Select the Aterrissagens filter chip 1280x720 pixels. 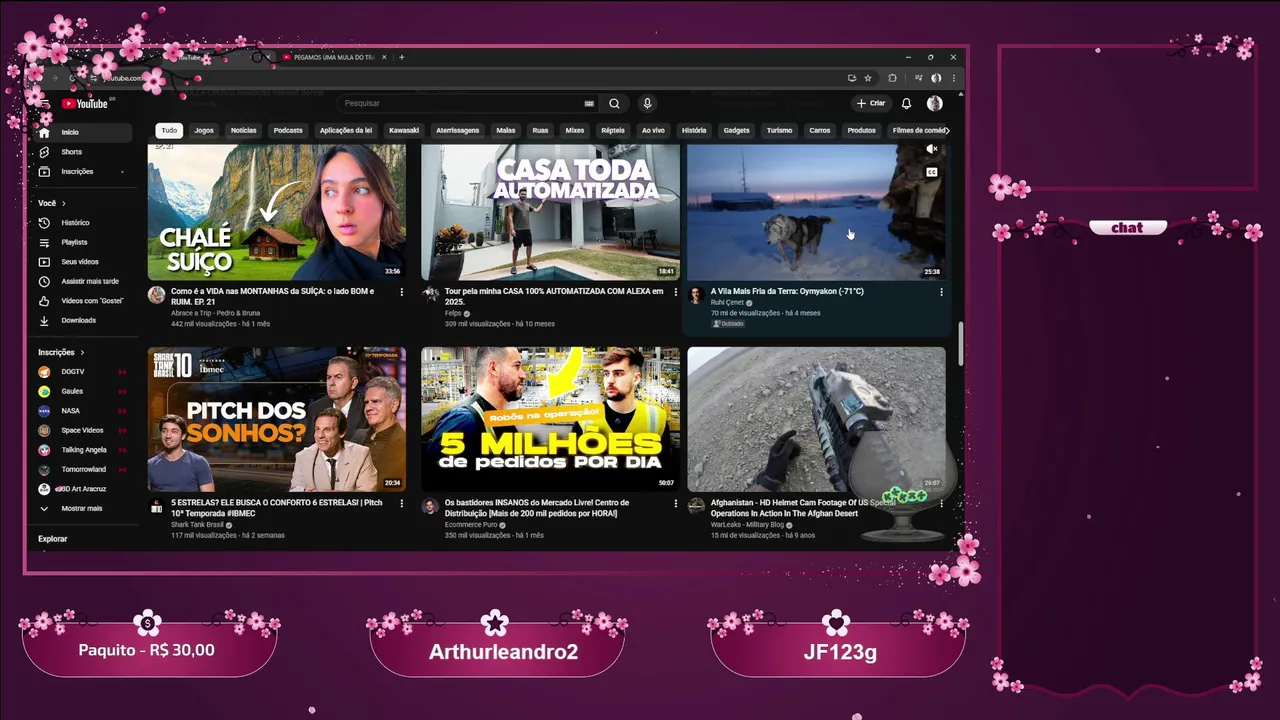point(458,130)
